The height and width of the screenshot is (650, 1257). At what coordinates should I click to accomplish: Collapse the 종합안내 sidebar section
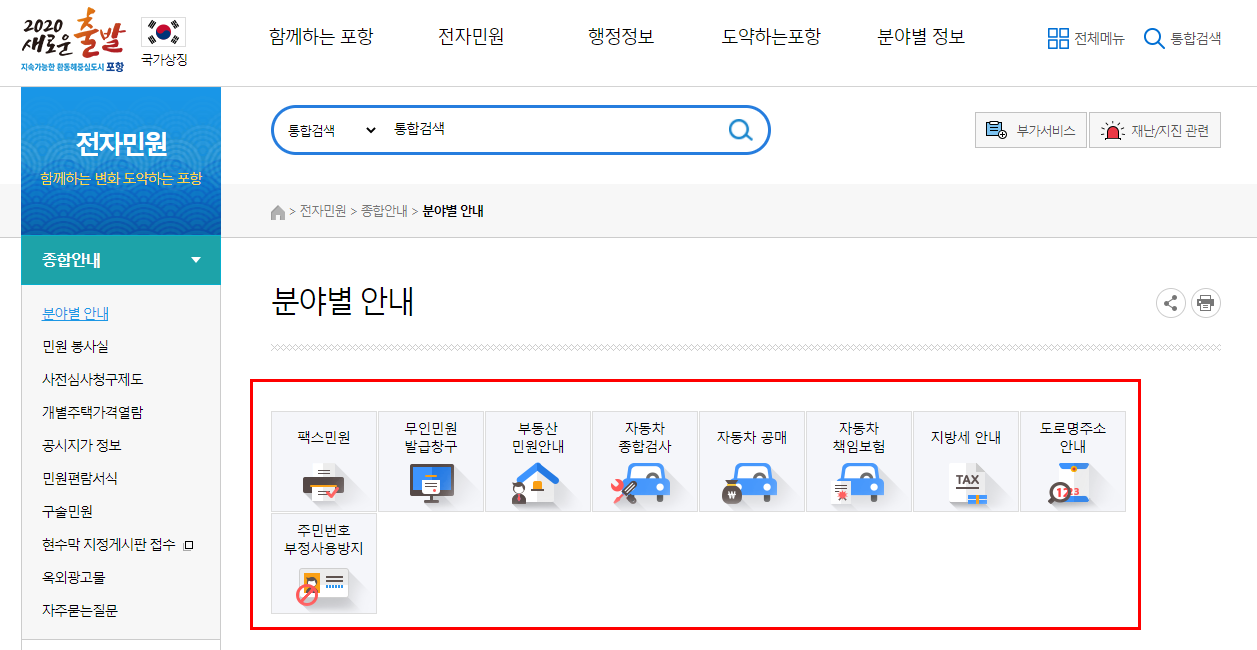tap(121, 261)
